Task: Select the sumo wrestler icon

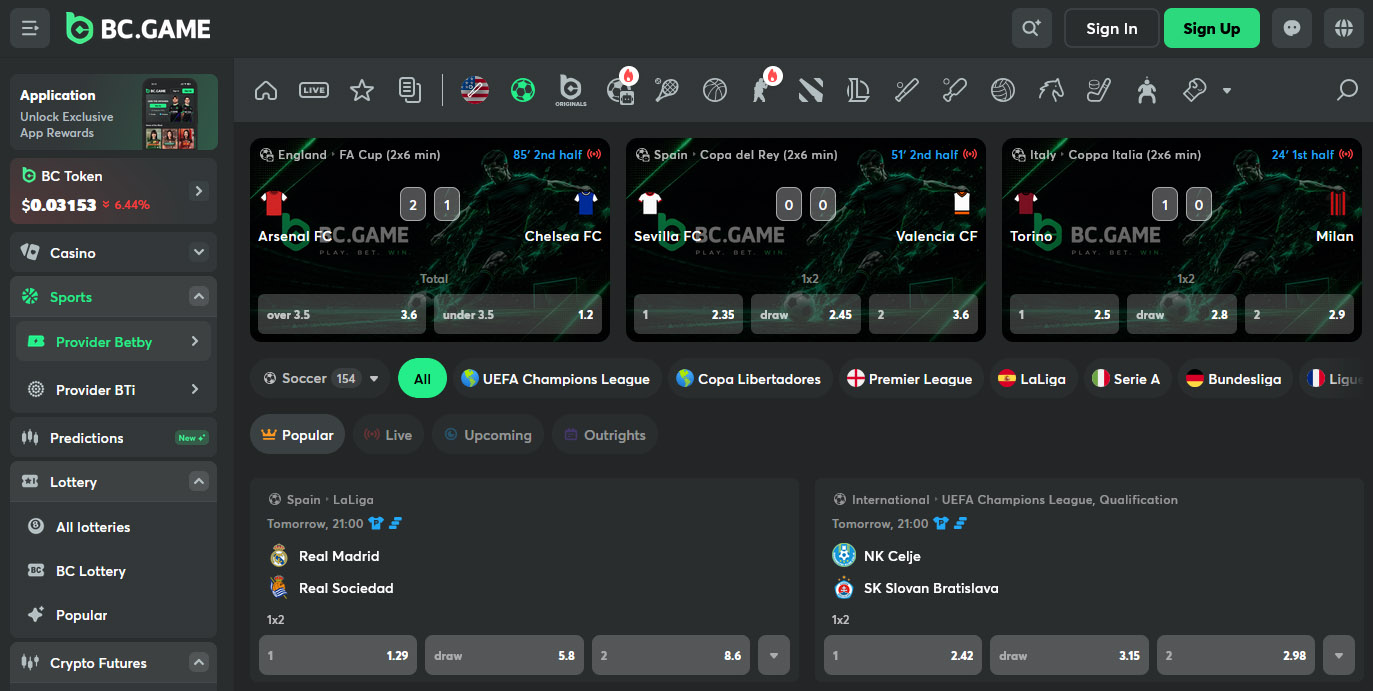Action: click(1147, 90)
